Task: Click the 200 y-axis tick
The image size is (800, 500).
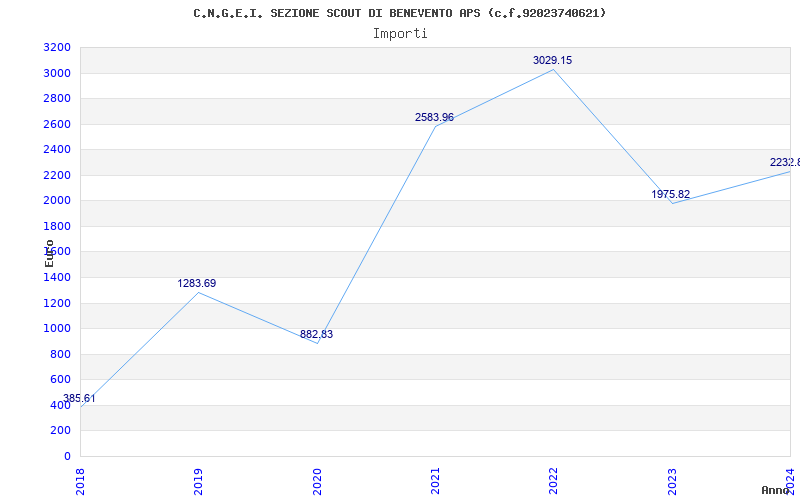Action: 61,431
